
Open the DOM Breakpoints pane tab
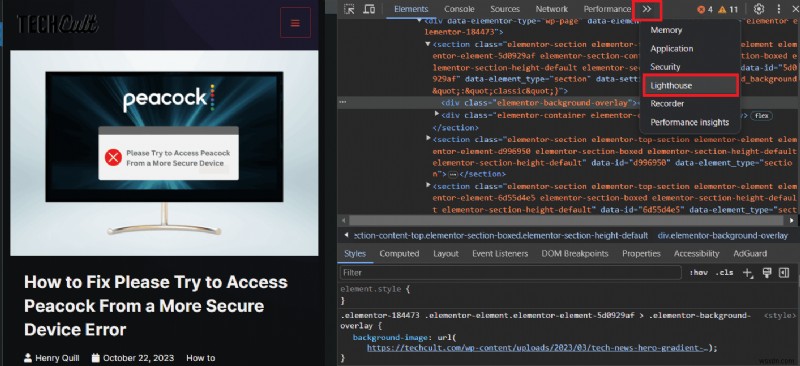pos(575,254)
